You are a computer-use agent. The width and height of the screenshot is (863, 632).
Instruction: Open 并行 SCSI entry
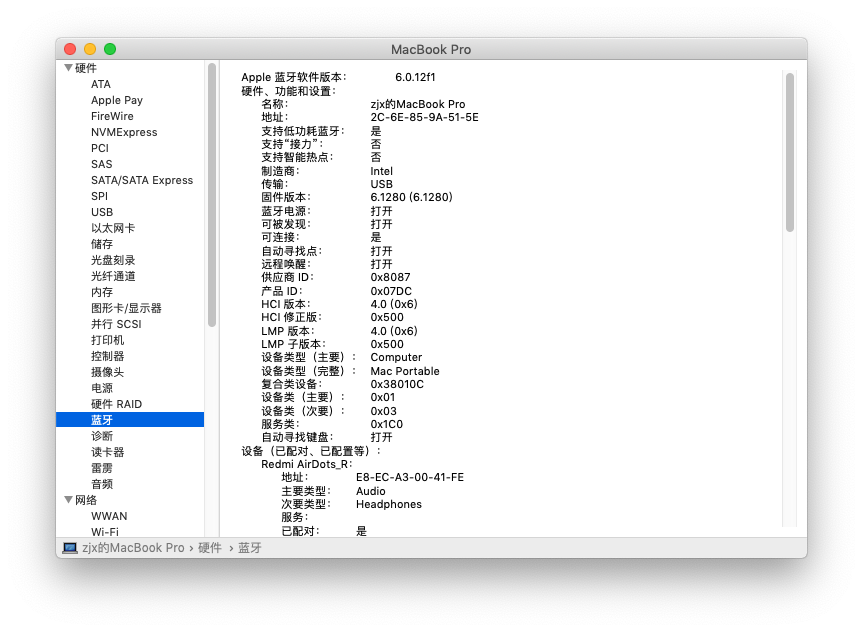coord(116,324)
